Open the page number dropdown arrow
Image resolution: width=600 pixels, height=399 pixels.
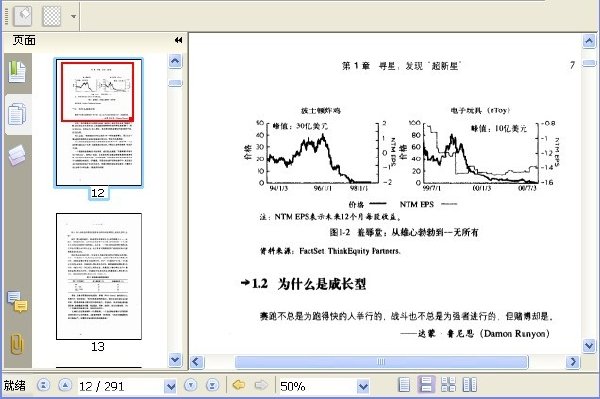coord(171,386)
